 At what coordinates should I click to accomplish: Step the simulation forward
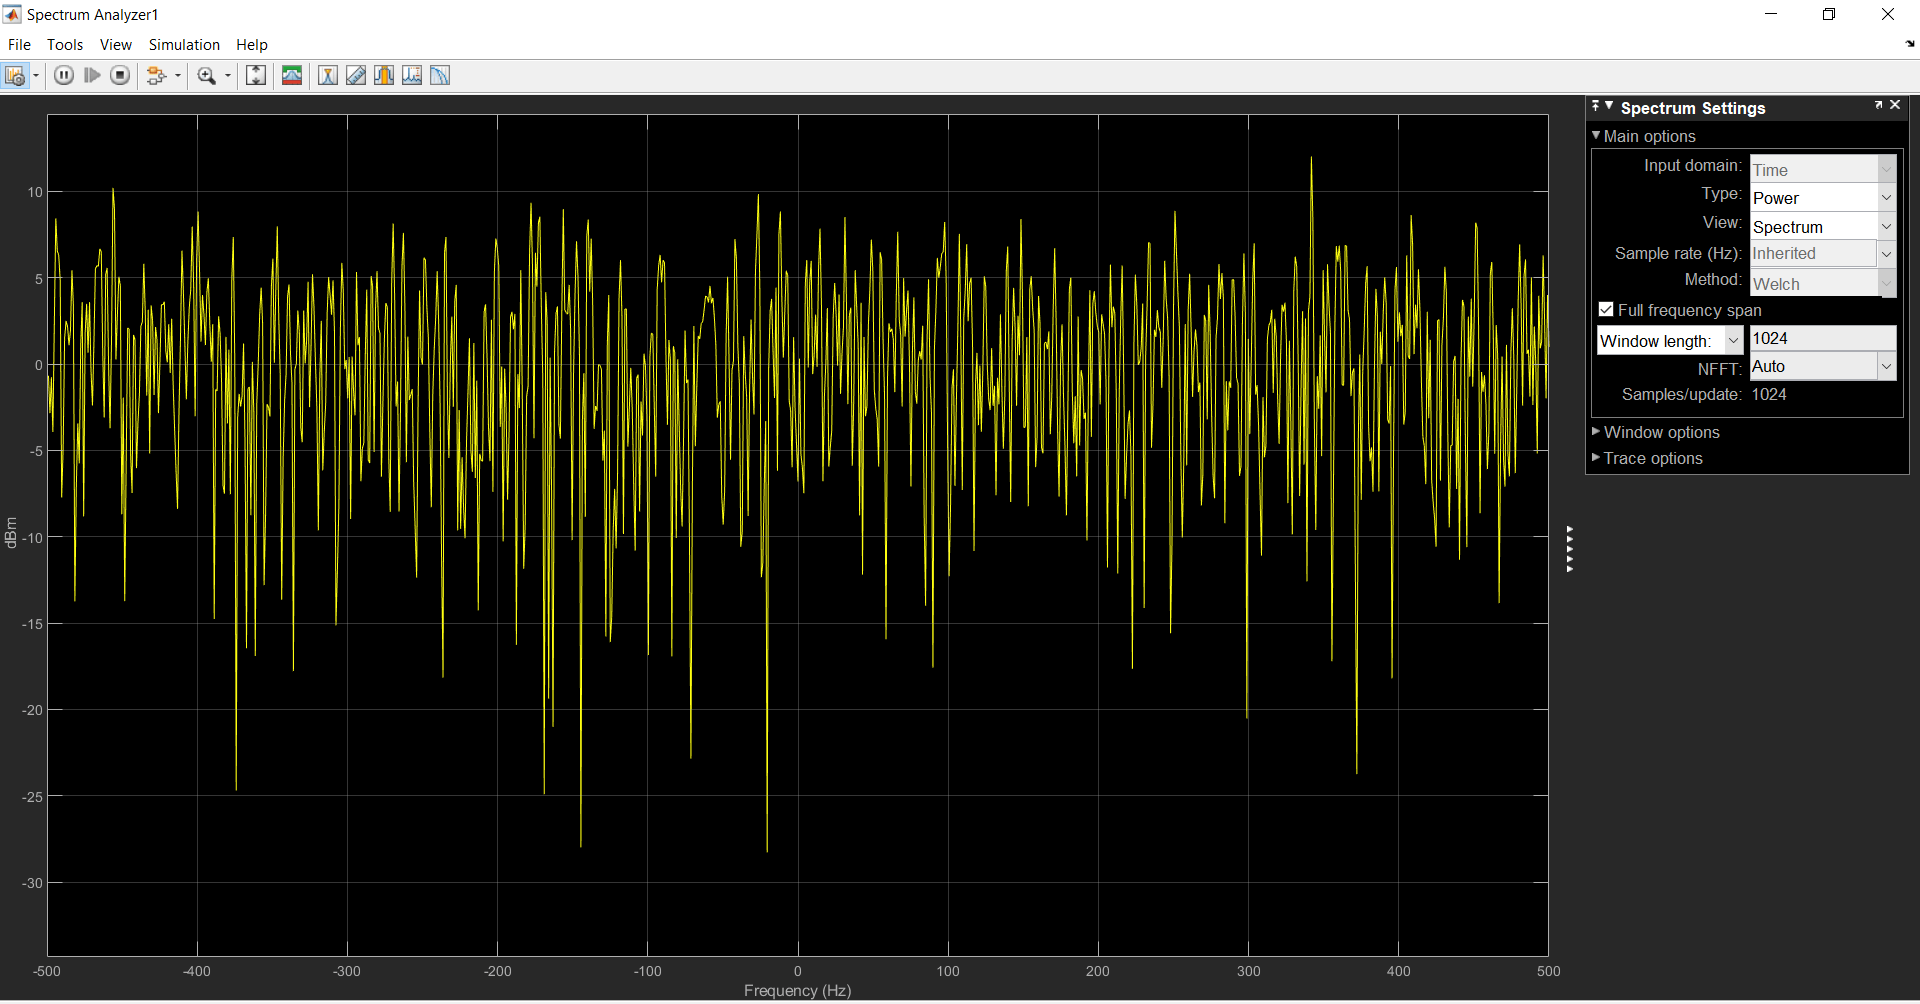pyautogui.click(x=92, y=76)
